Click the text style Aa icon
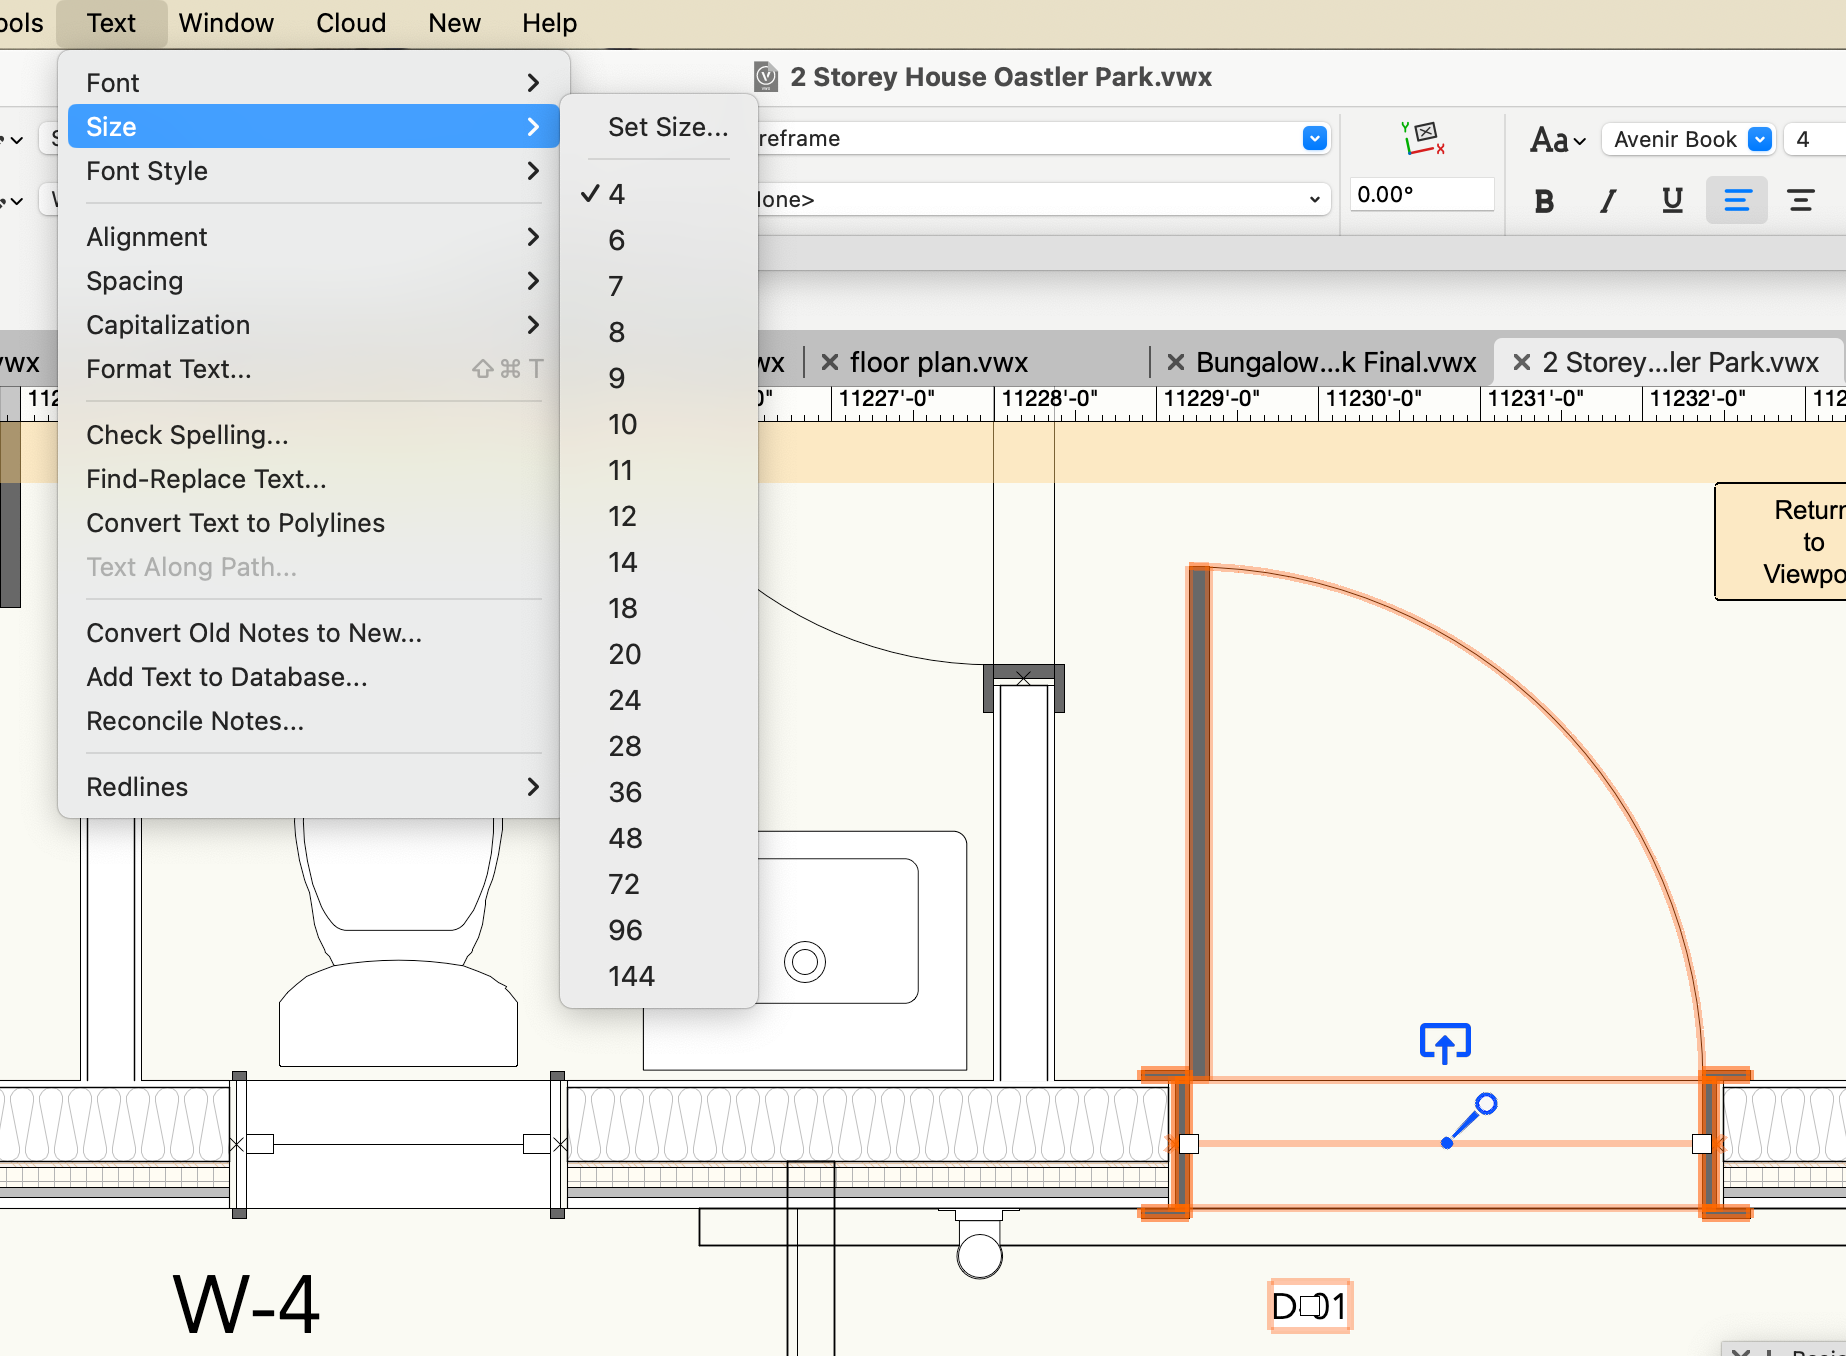Screen dimensions: 1846x1356 tap(1557, 140)
